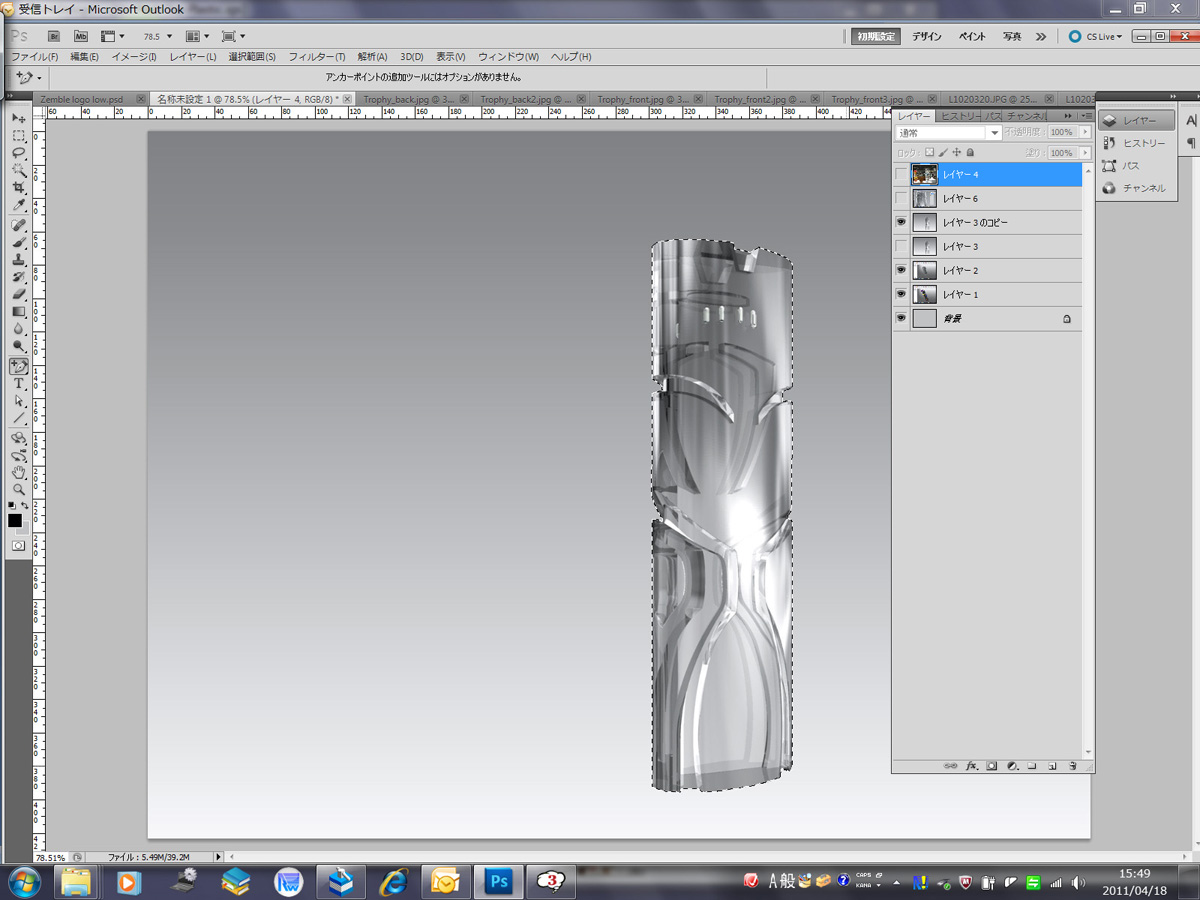Click the layer style fx icon
Screen dimensions: 1200x900
click(x=971, y=766)
